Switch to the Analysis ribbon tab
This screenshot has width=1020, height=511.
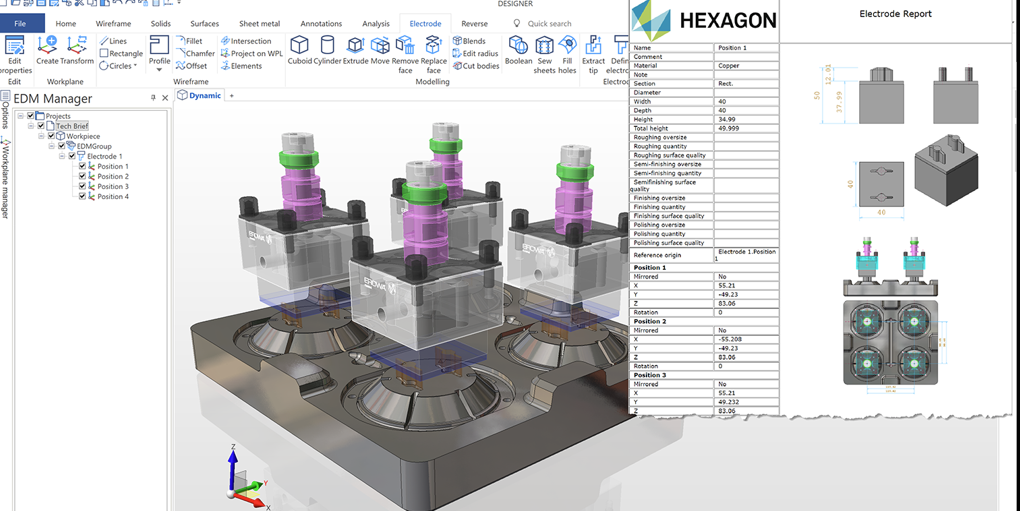(375, 23)
